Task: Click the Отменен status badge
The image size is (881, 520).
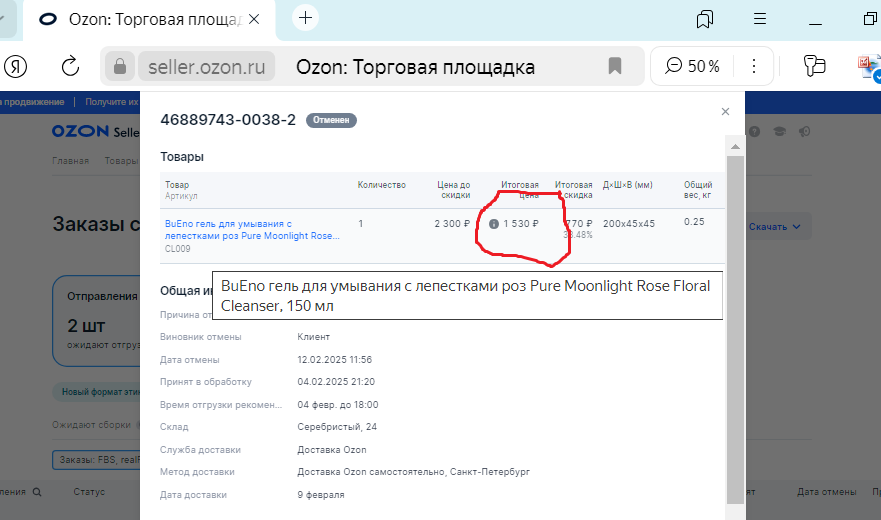Action: point(331,120)
